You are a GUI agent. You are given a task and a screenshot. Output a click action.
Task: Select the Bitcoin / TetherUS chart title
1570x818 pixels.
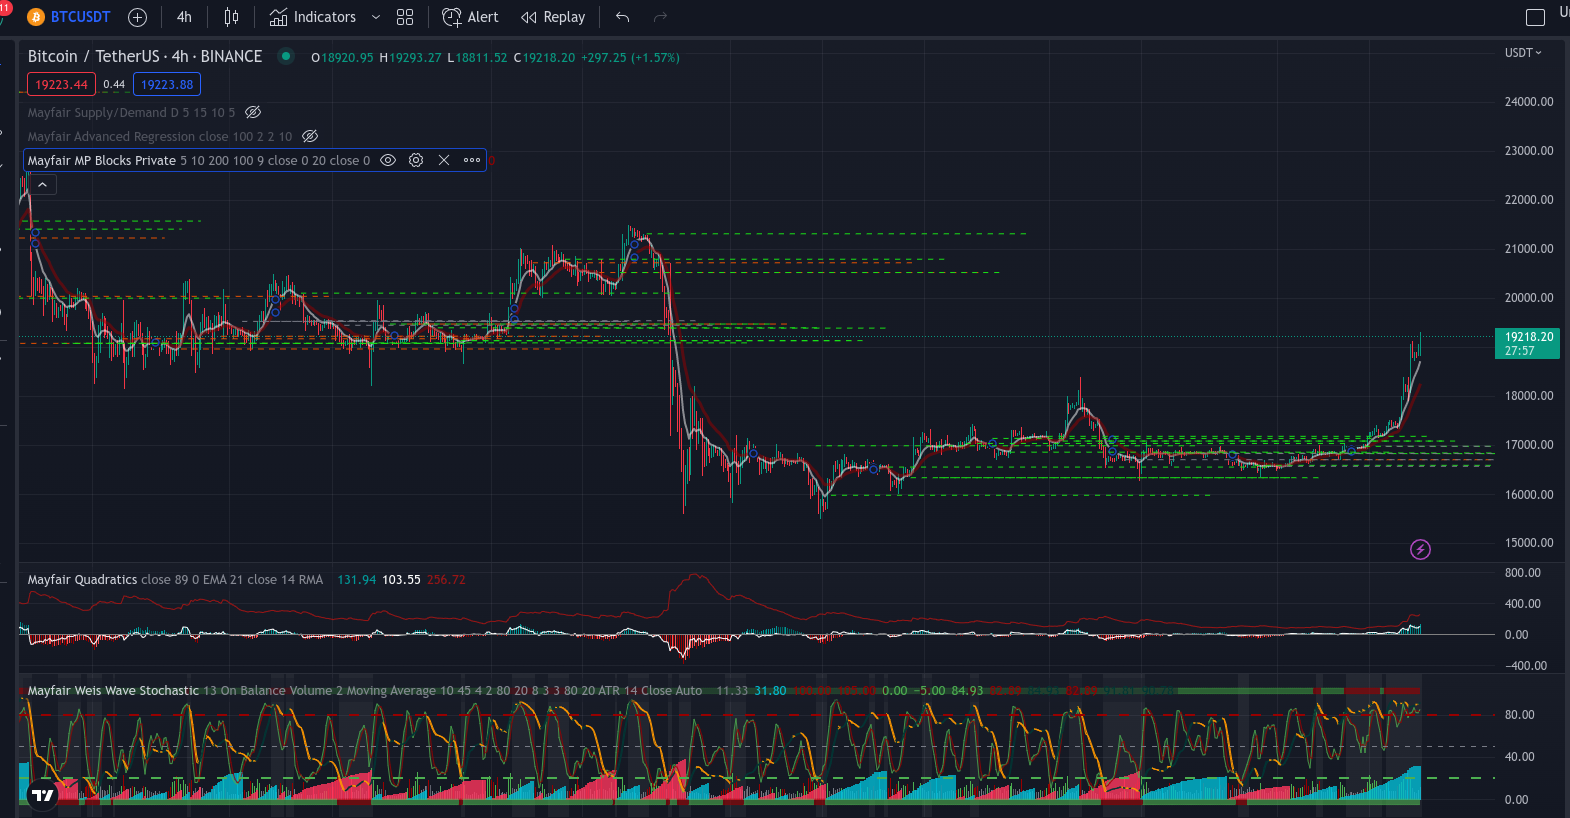(x=145, y=56)
